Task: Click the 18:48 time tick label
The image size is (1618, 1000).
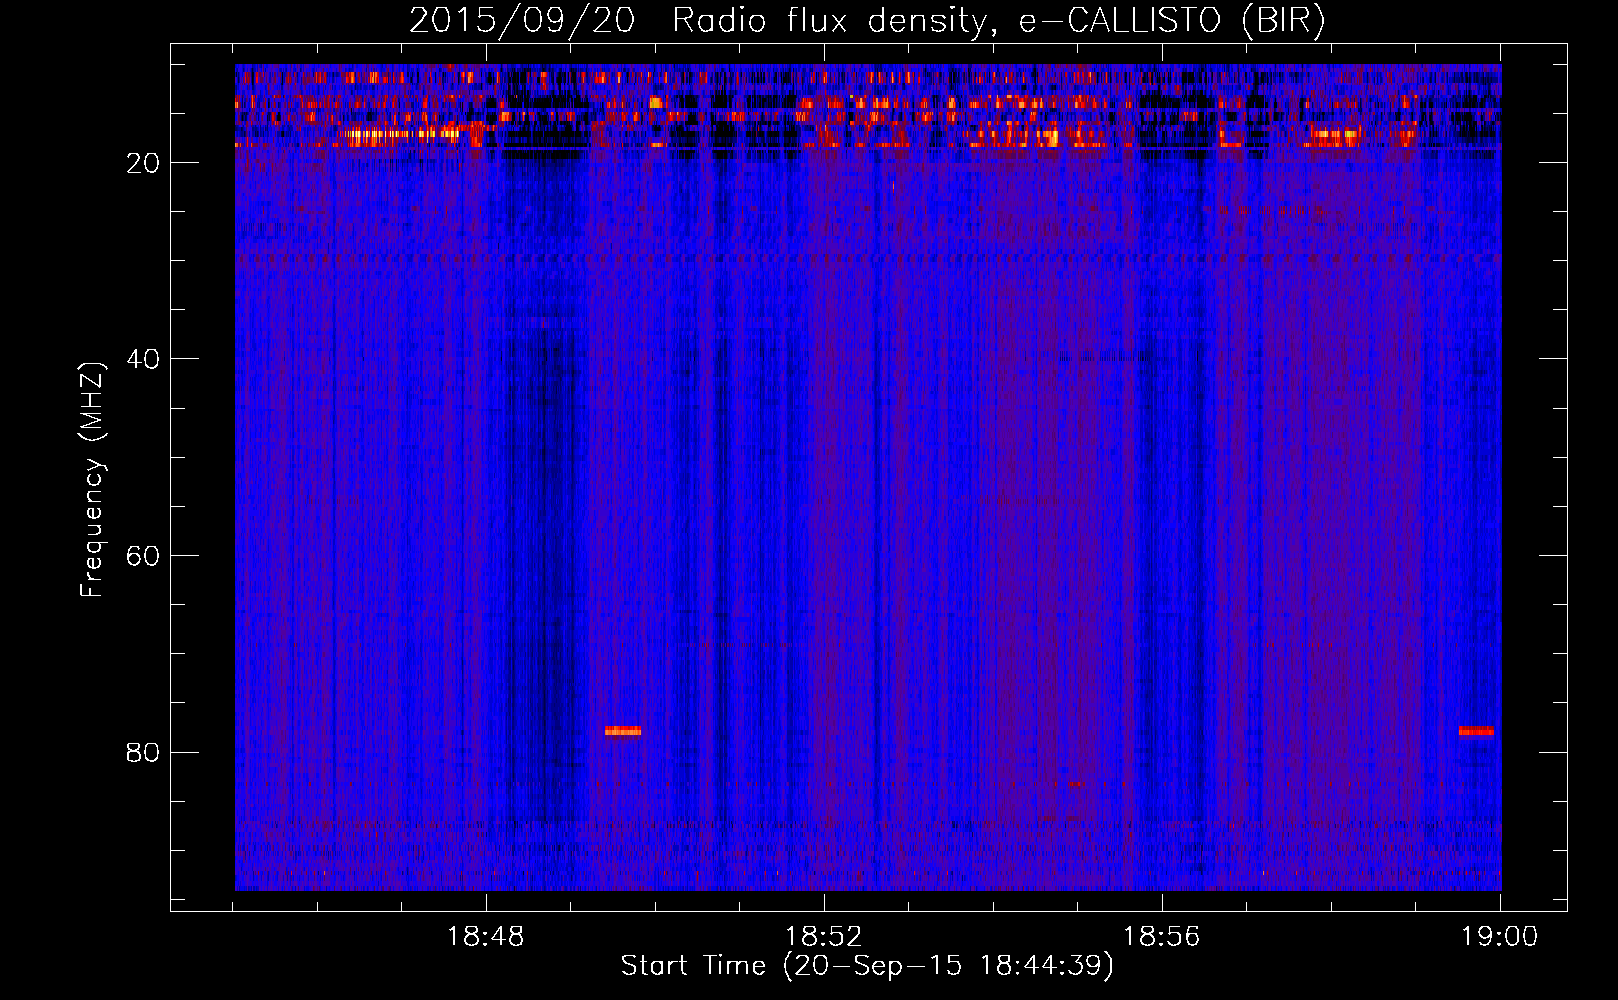Action: [x=486, y=937]
